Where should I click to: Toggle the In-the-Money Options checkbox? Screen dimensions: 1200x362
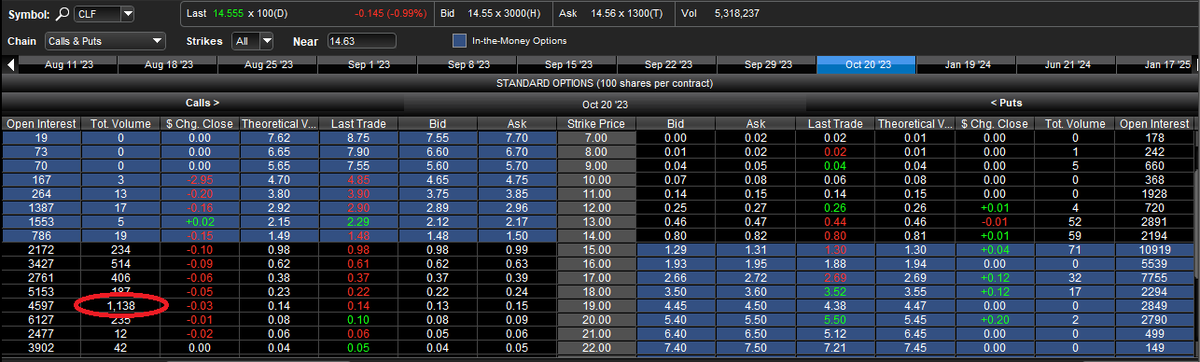pyautogui.click(x=460, y=41)
